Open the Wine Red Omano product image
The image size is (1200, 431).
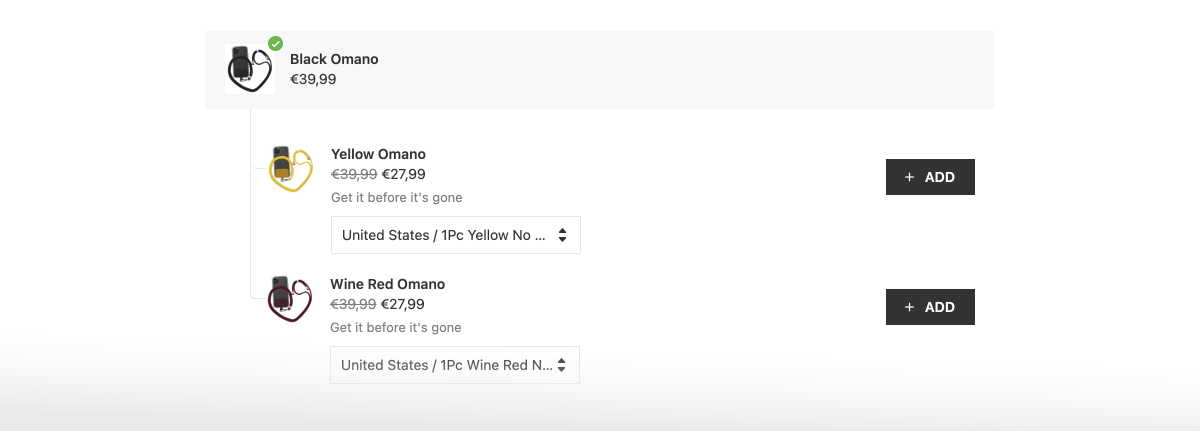290,298
